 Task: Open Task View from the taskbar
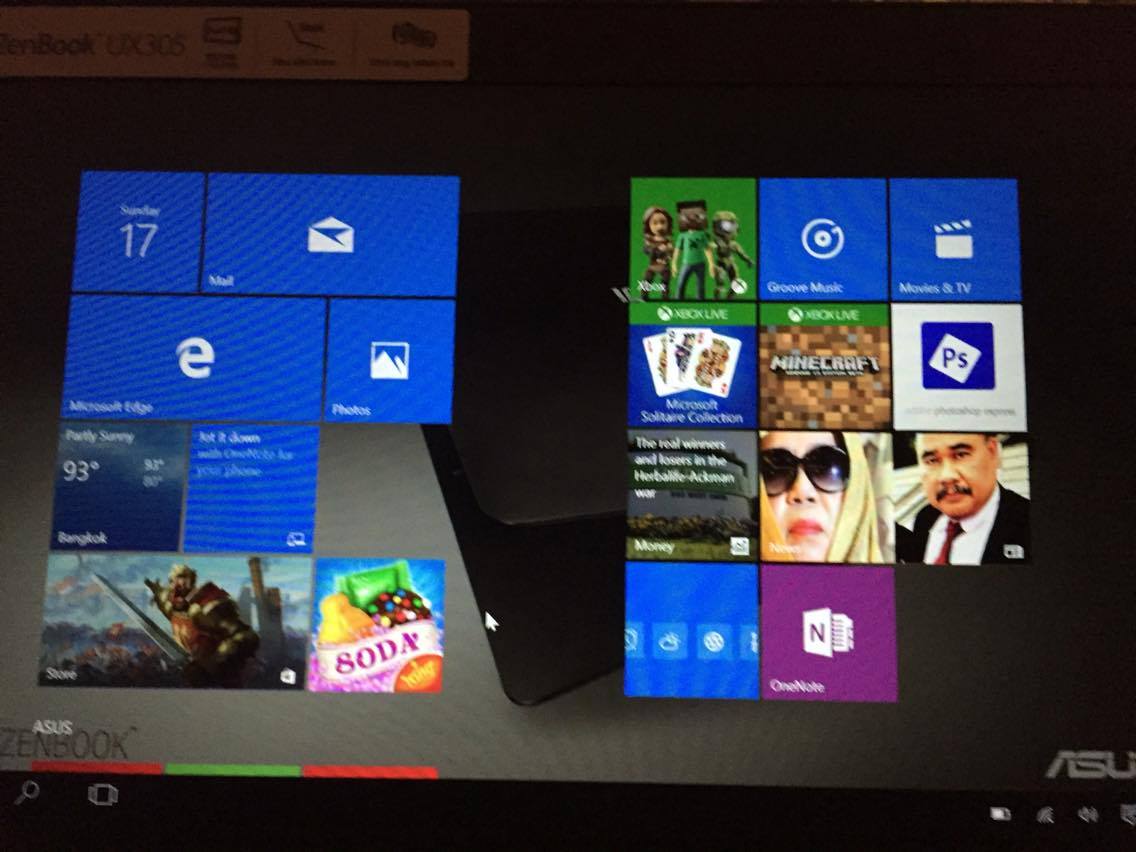pyautogui.click(x=102, y=795)
